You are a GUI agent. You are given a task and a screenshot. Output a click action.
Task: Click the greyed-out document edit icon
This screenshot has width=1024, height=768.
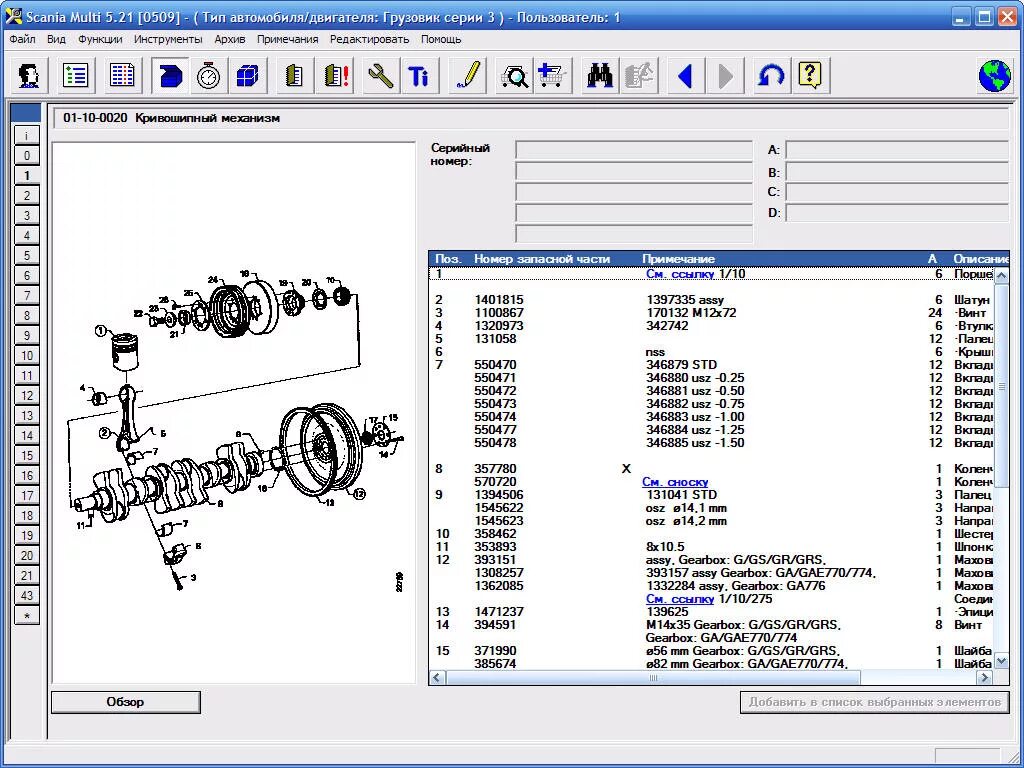639,76
